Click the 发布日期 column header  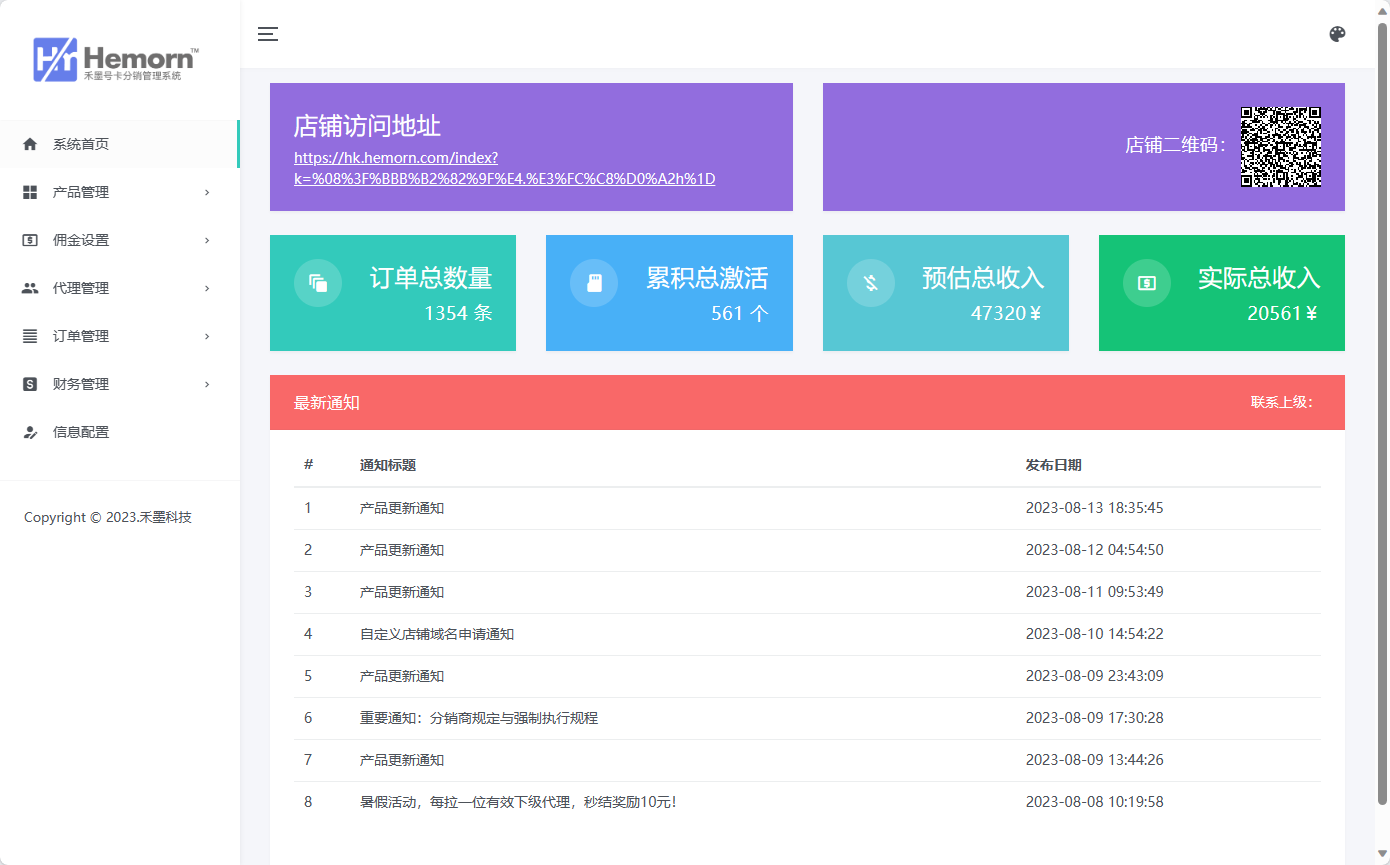[x=1053, y=465]
